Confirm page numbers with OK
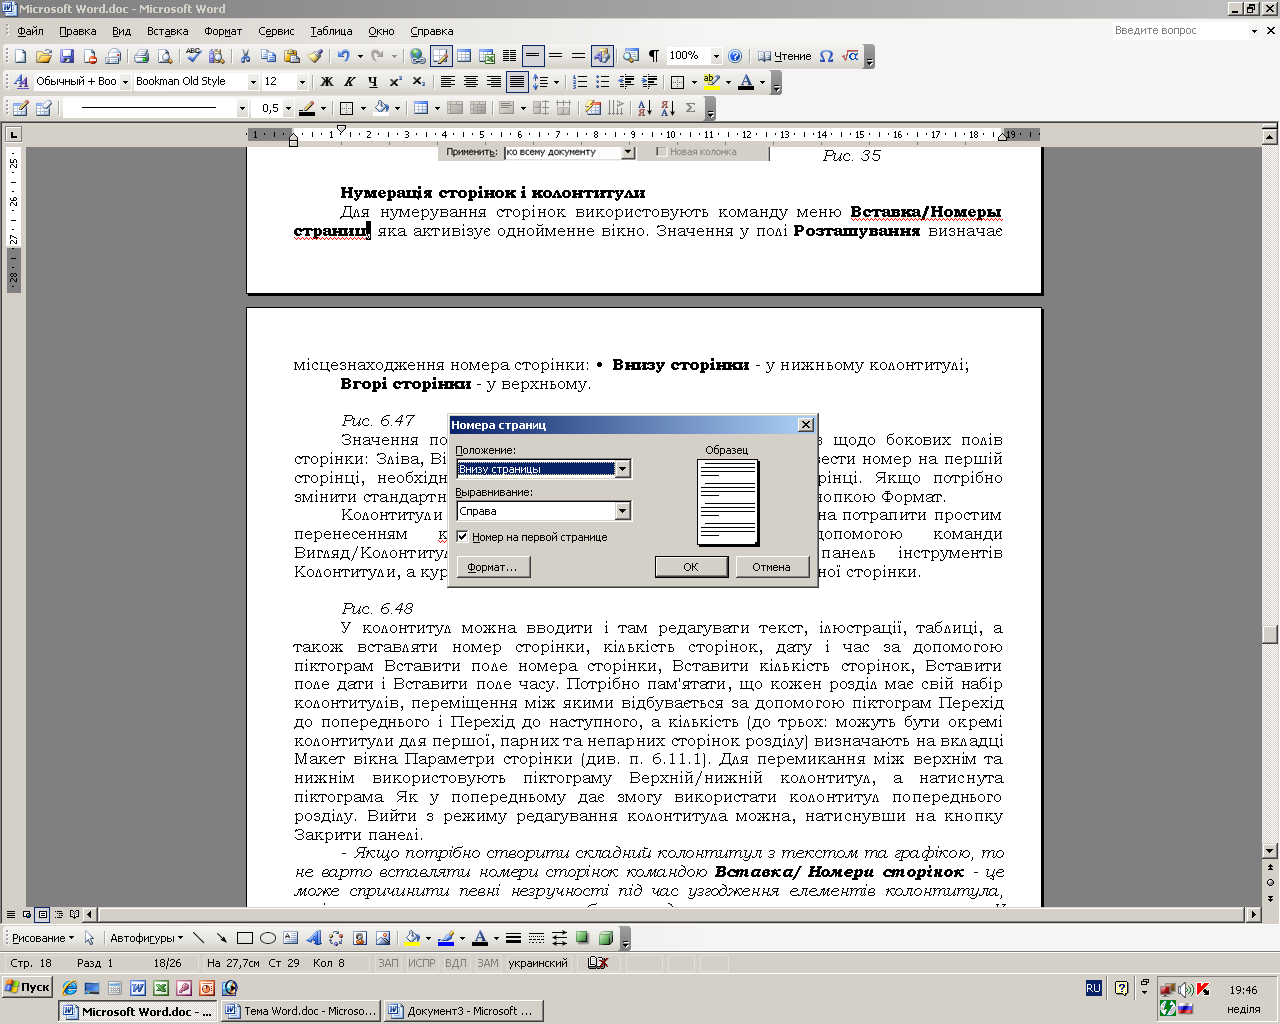Screen dimensions: 1280x1024 (691, 567)
